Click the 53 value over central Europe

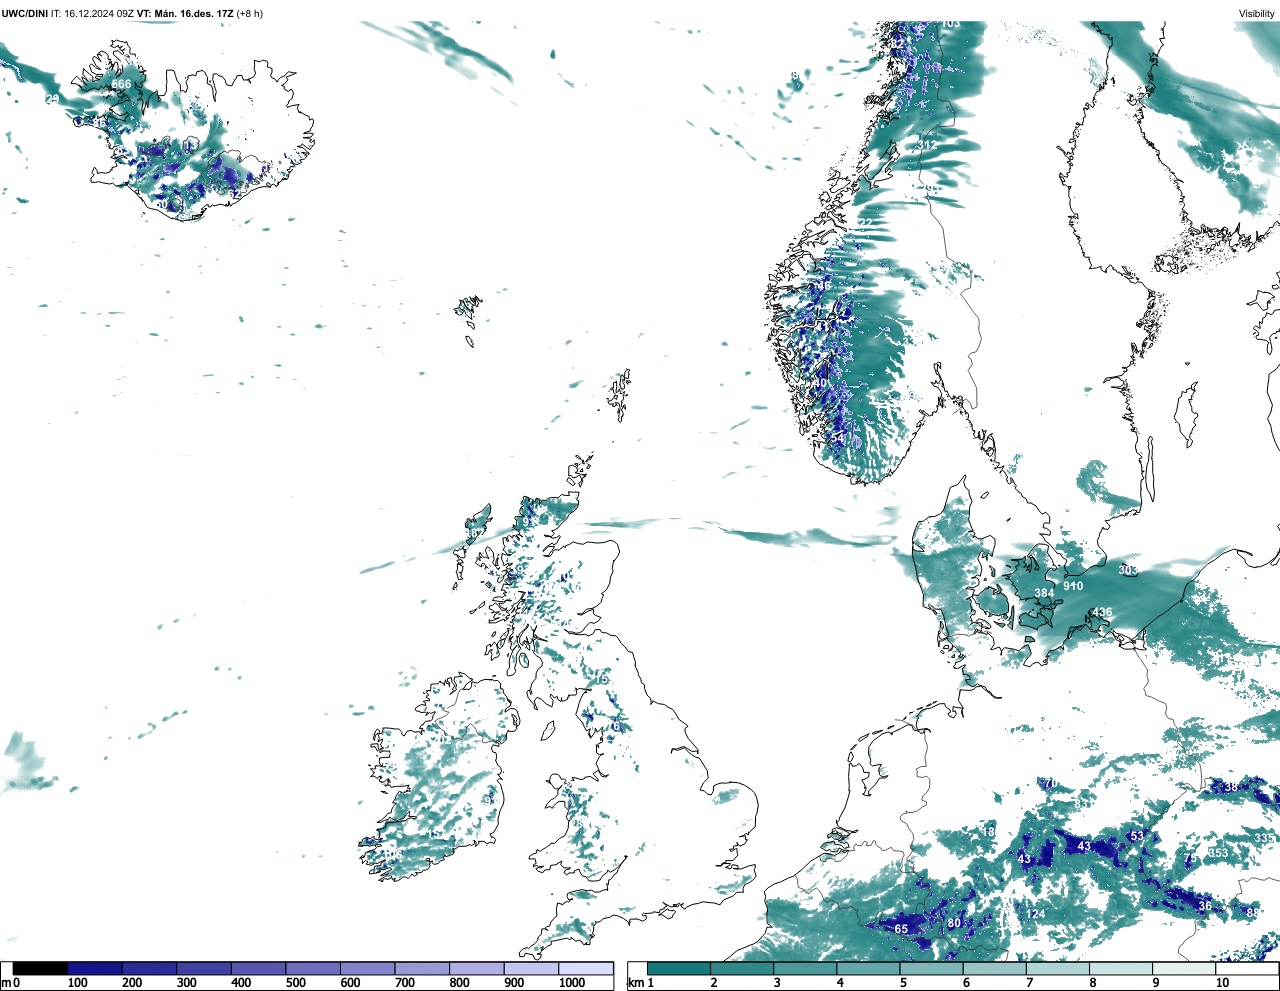click(x=1137, y=836)
